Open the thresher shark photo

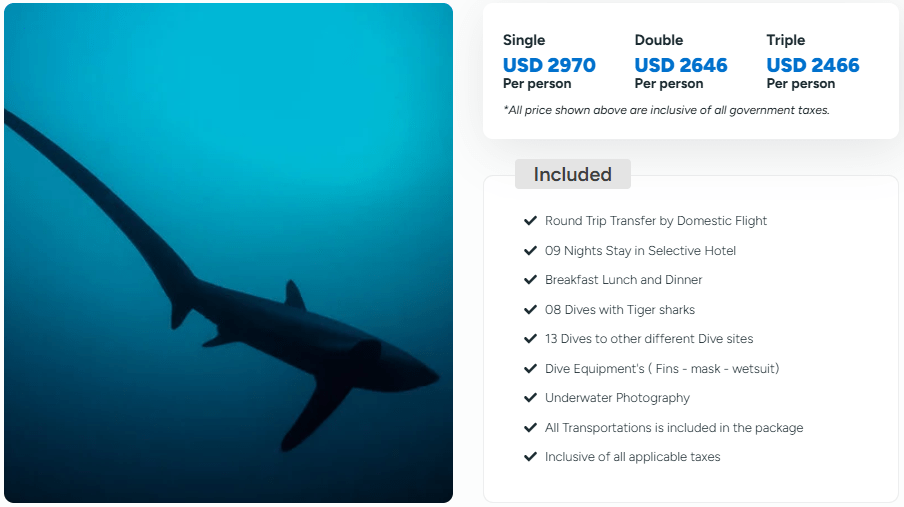pyautogui.click(x=228, y=253)
